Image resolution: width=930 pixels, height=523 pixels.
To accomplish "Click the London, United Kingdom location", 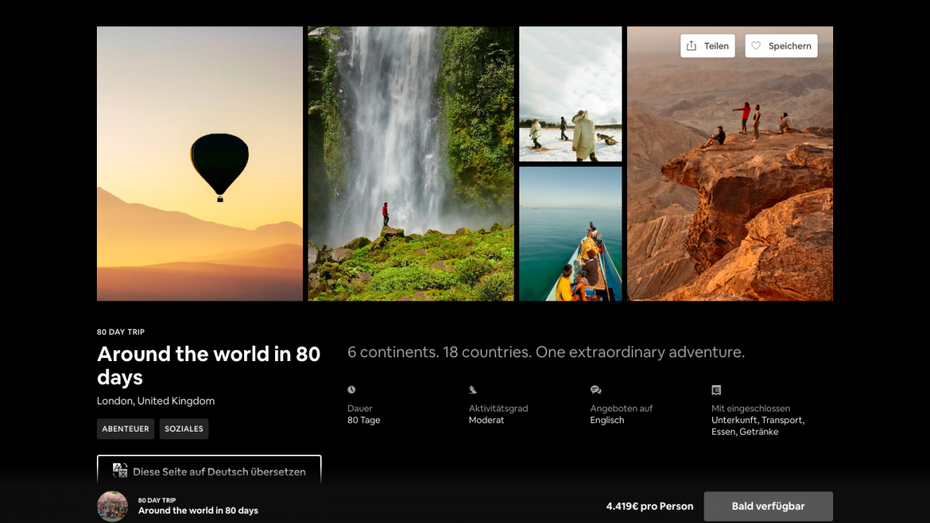I will (155, 401).
